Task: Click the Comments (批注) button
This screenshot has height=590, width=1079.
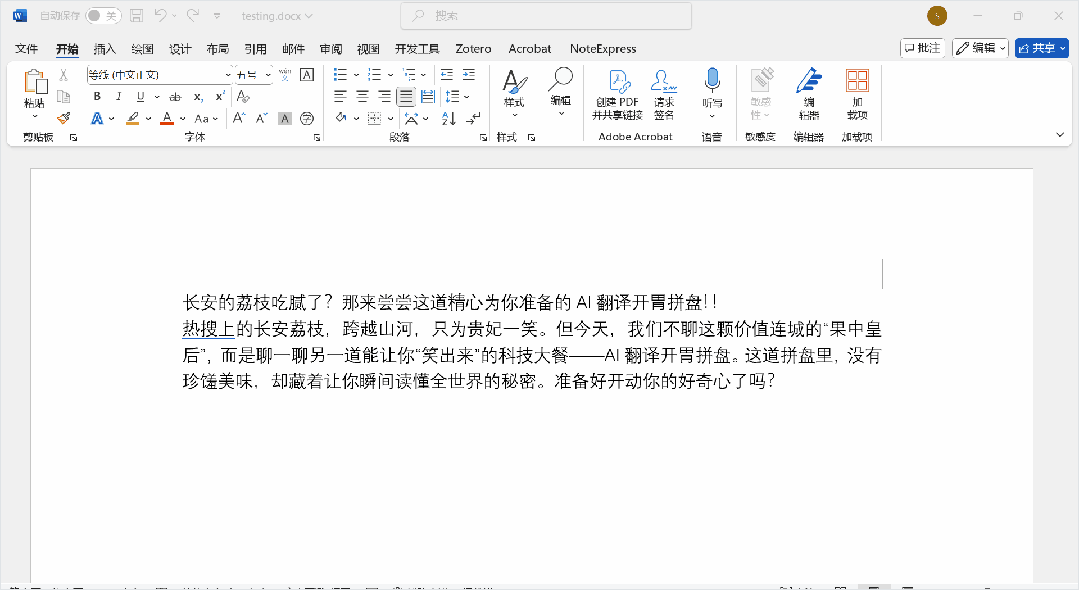Action: 922,48
